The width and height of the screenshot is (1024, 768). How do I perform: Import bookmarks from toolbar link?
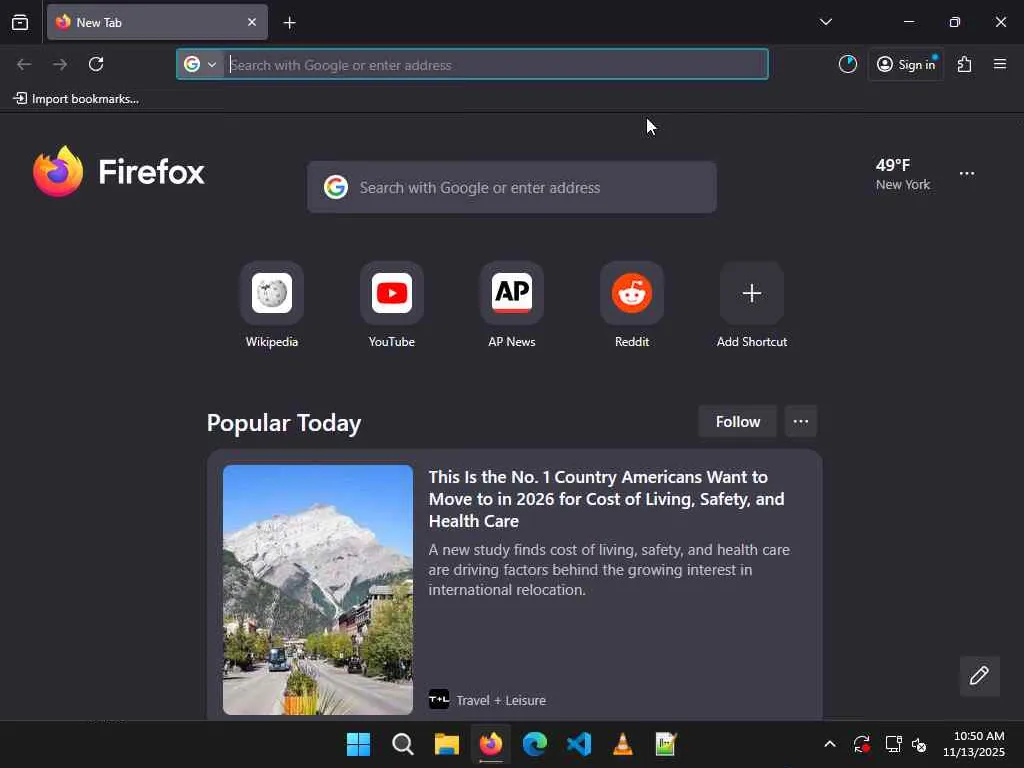click(76, 99)
